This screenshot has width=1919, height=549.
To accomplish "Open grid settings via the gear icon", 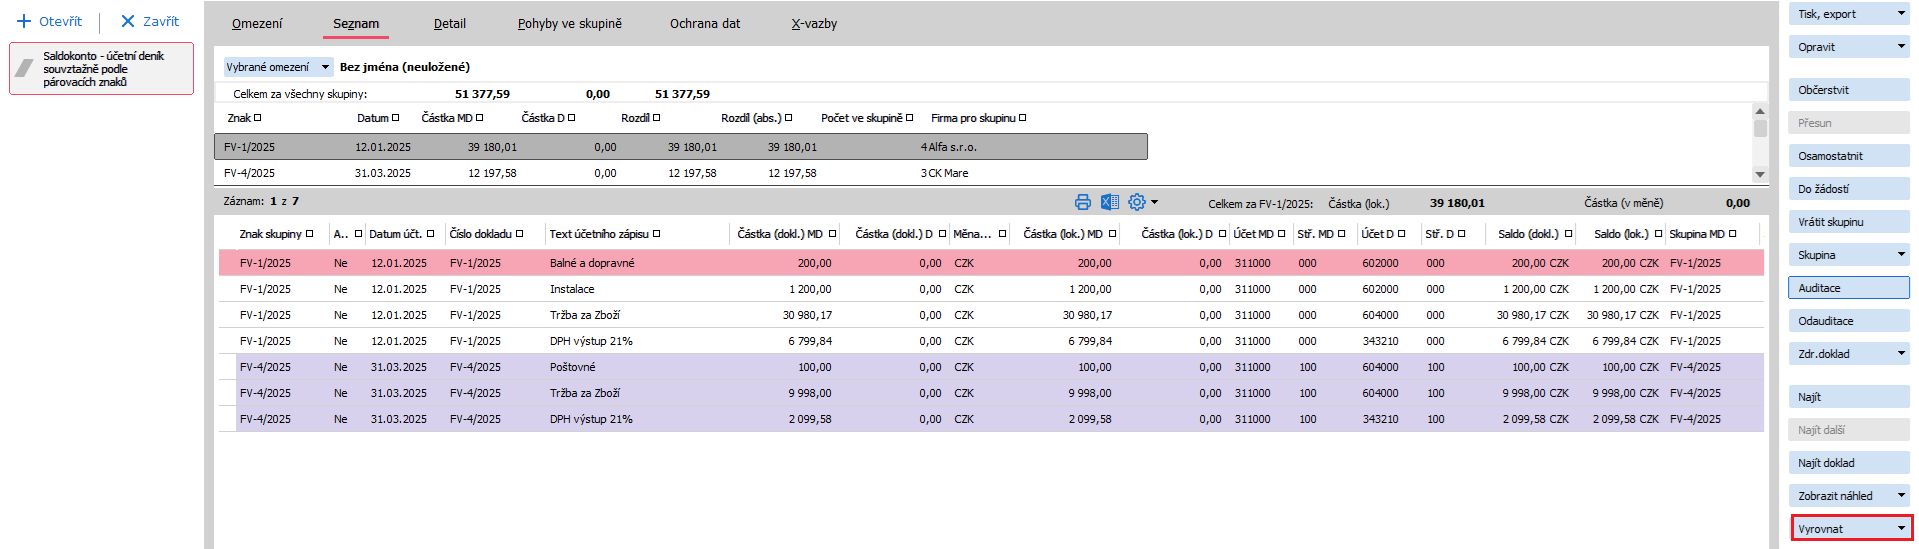I will click(x=1137, y=202).
